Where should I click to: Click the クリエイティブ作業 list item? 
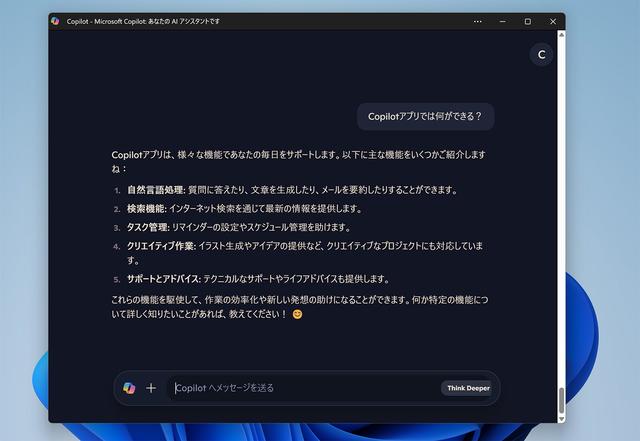298,253
